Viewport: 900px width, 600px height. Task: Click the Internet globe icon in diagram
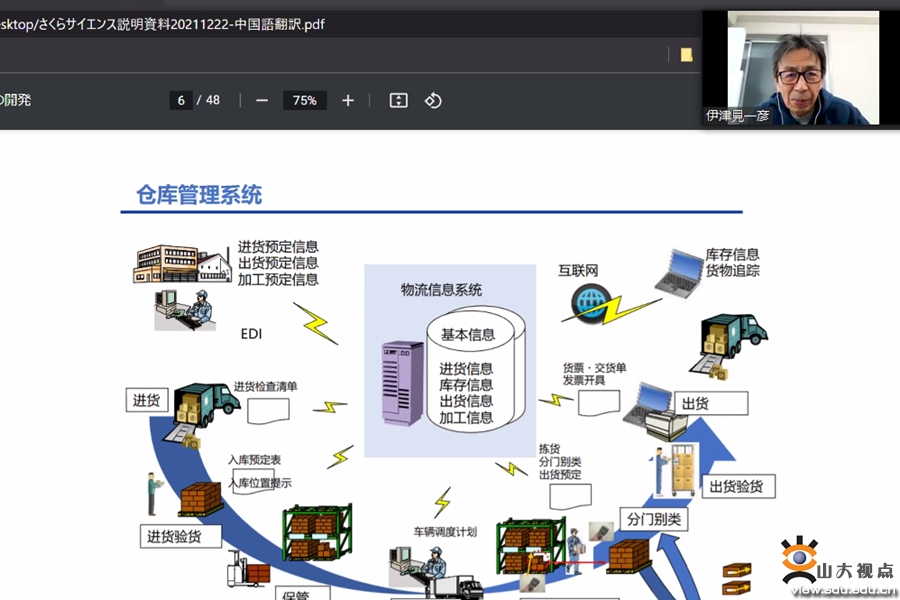click(x=590, y=301)
